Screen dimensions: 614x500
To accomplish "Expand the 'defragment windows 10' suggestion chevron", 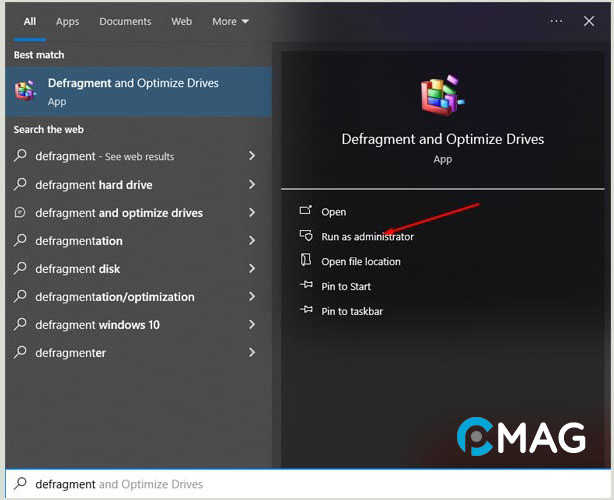I will coord(252,325).
